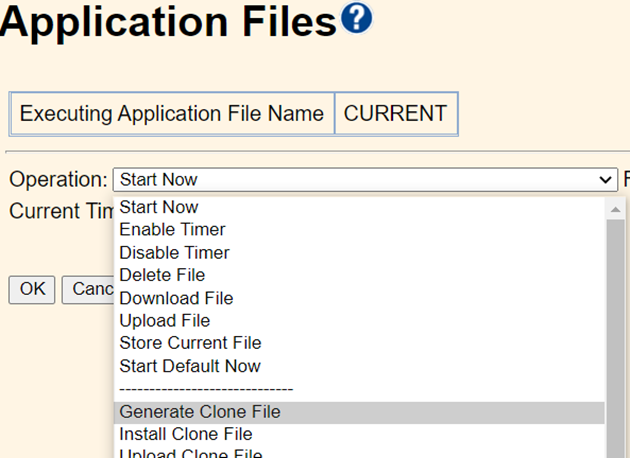Pick Upload Clone File option
The height and width of the screenshot is (458, 630).
(x=190, y=453)
